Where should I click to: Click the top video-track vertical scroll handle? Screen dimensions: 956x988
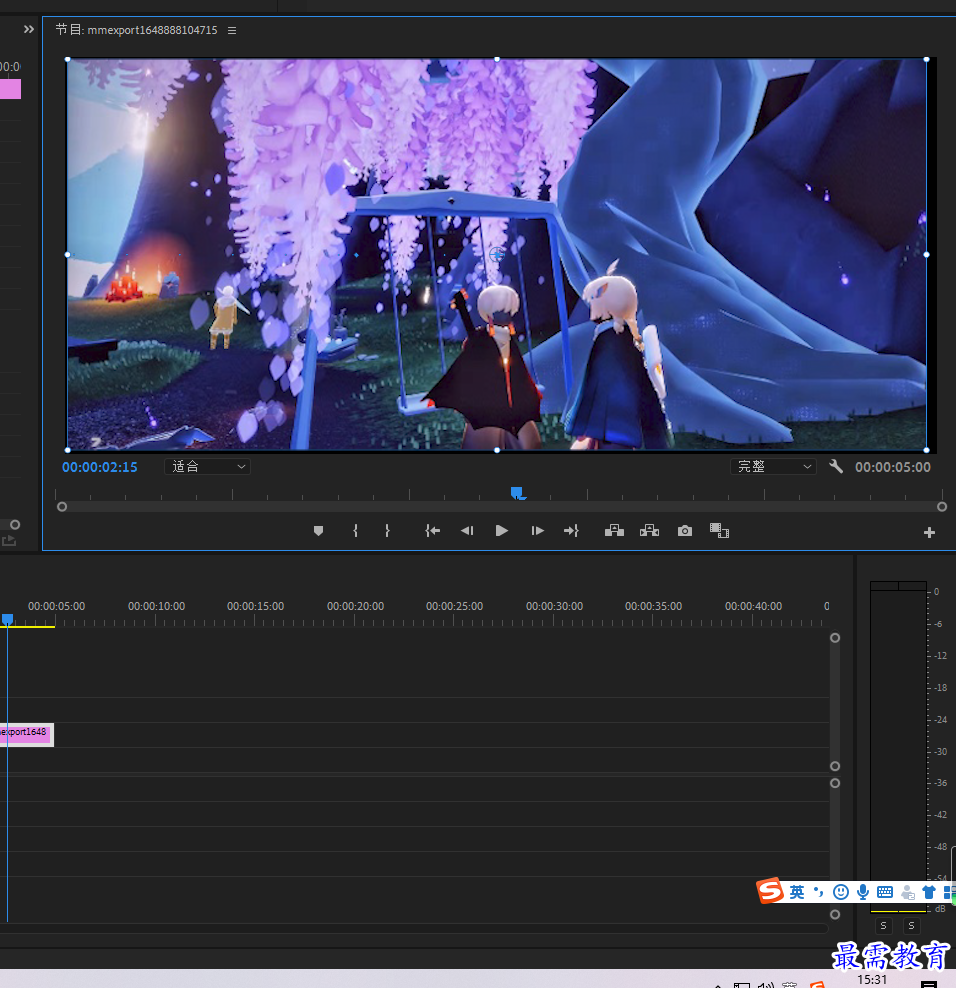pyautogui.click(x=835, y=638)
